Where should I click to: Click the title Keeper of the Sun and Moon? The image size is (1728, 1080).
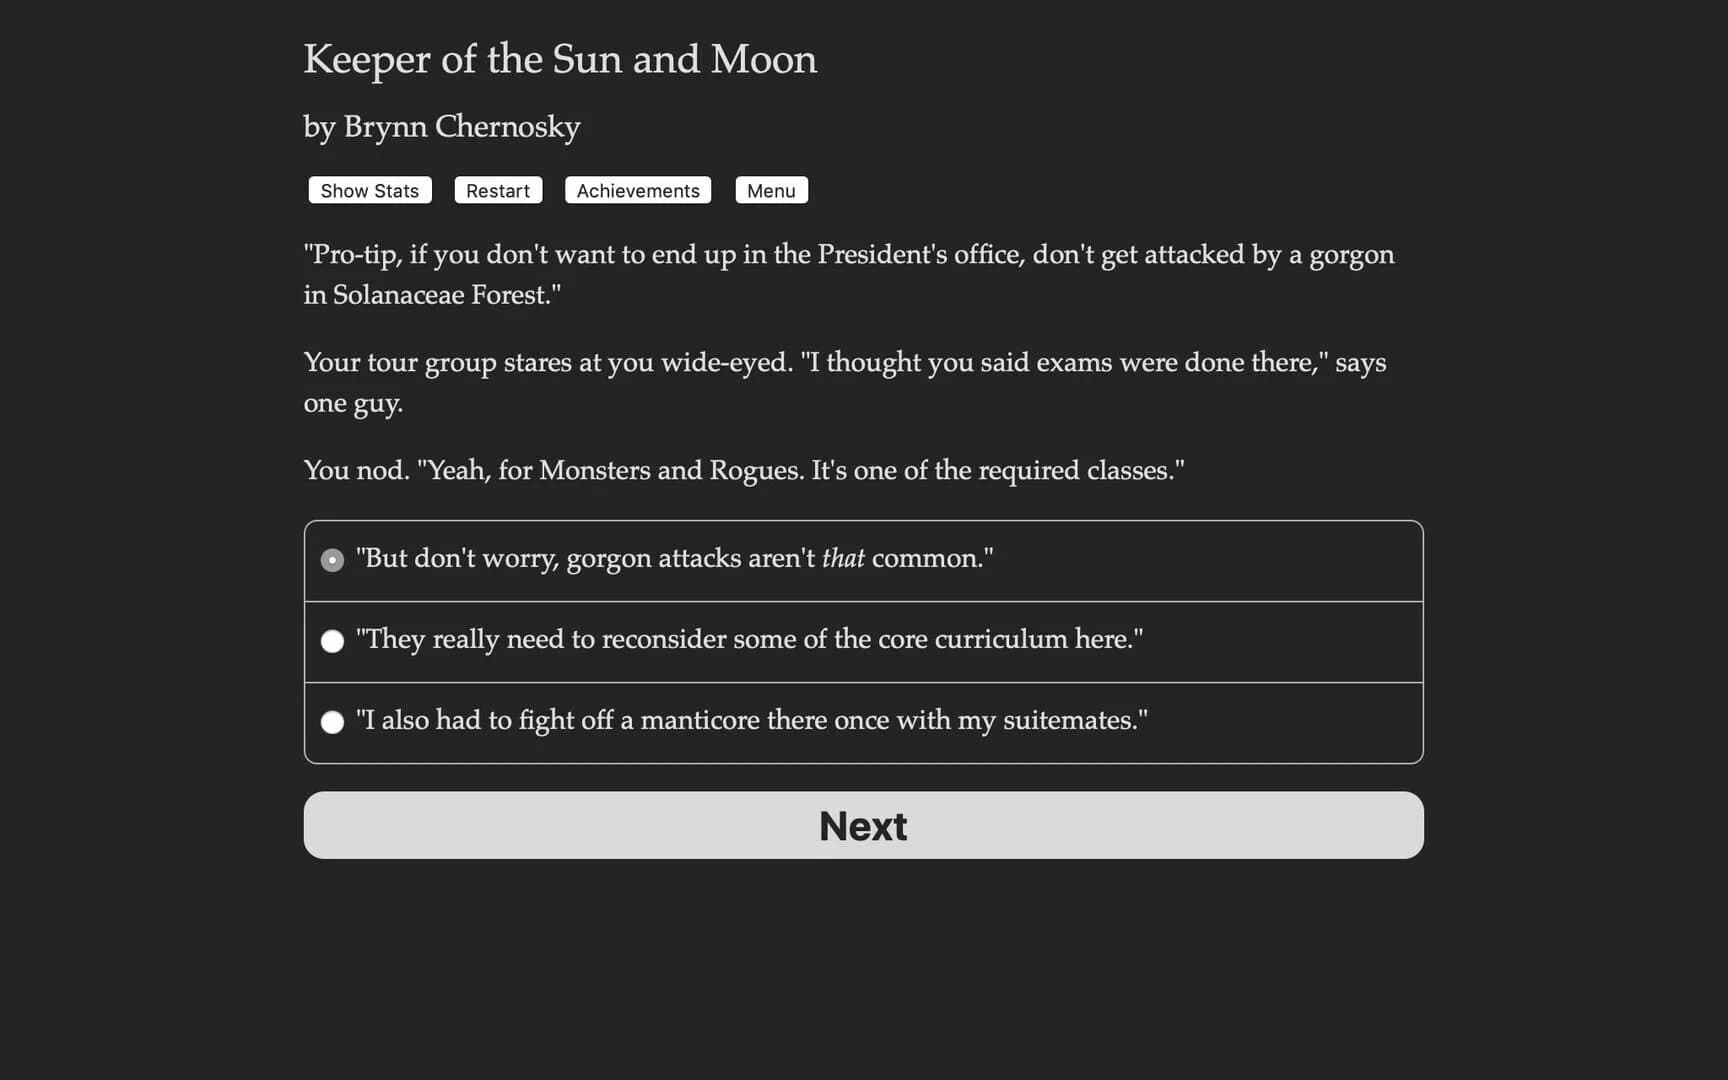(x=560, y=60)
